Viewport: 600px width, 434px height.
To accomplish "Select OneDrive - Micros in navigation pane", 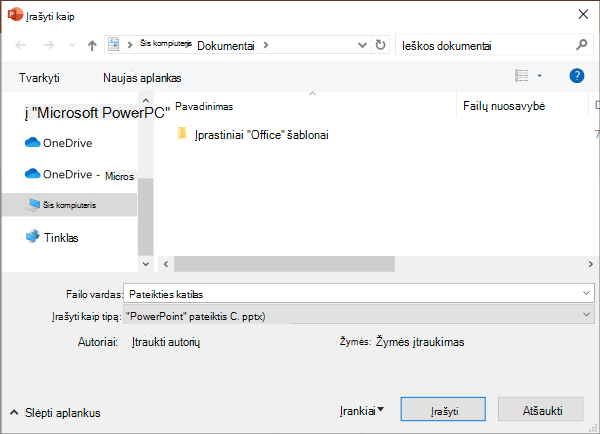I will coord(79,175).
